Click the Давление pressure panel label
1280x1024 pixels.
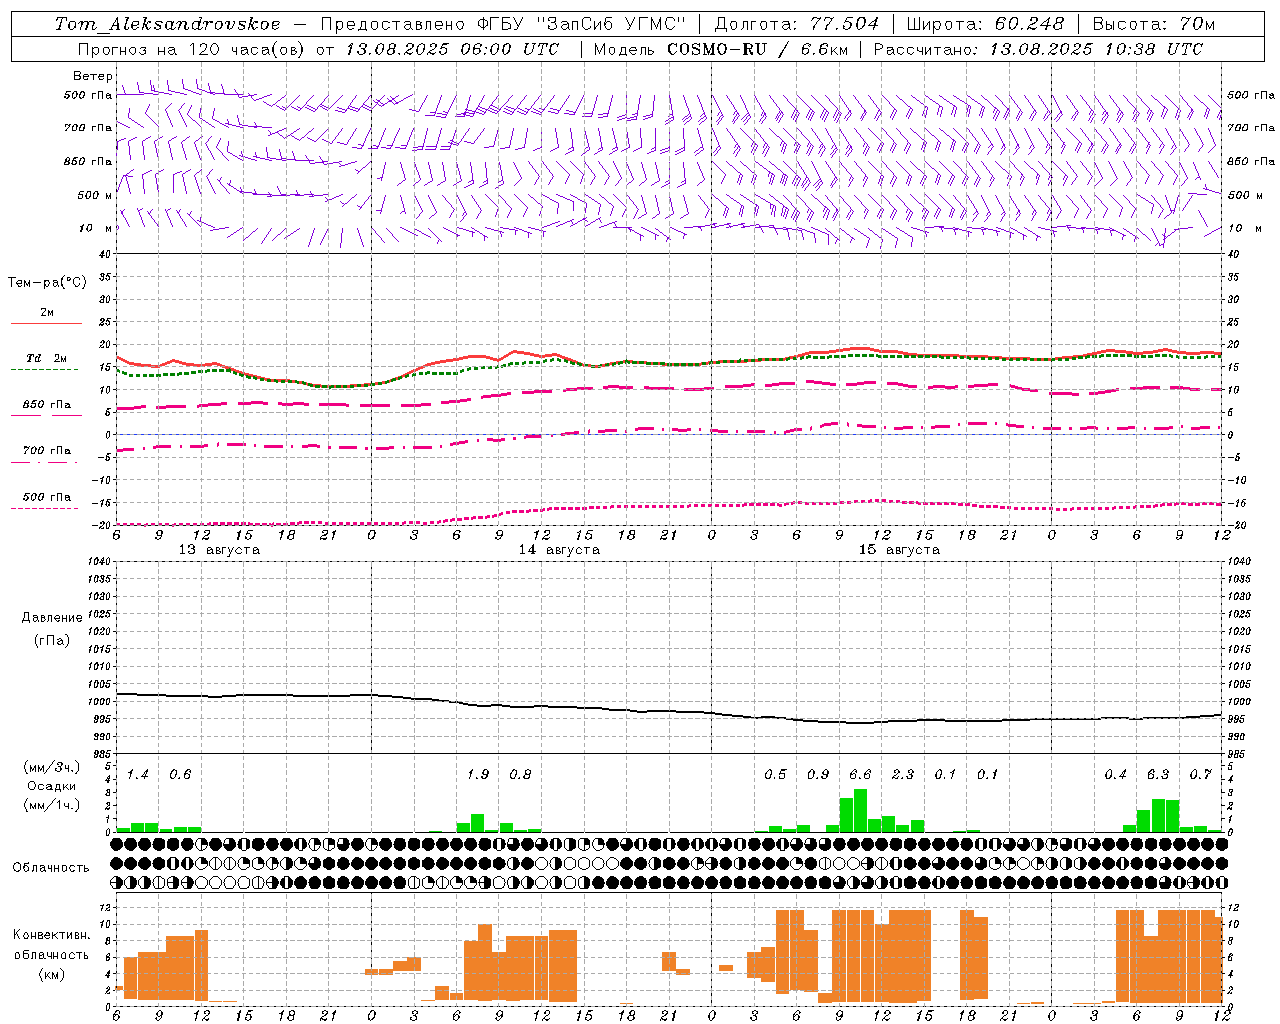[52, 618]
